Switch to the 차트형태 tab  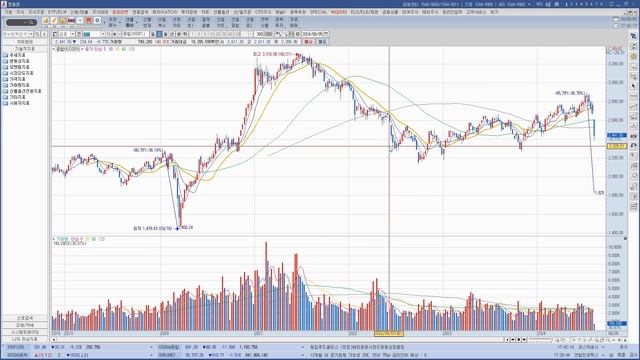point(24,42)
